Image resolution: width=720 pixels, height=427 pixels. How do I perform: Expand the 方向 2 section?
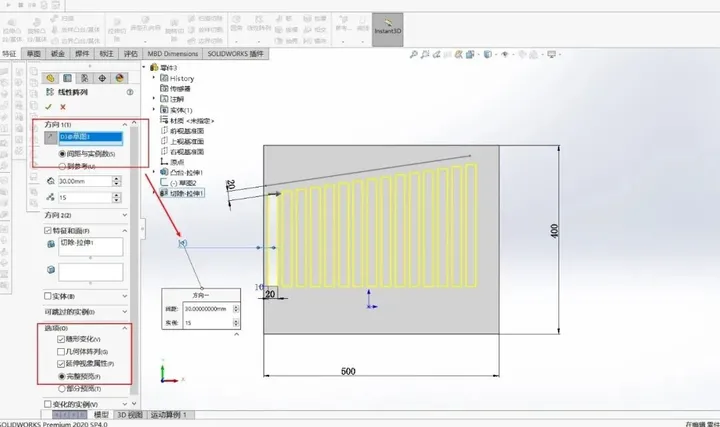(123, 214)
